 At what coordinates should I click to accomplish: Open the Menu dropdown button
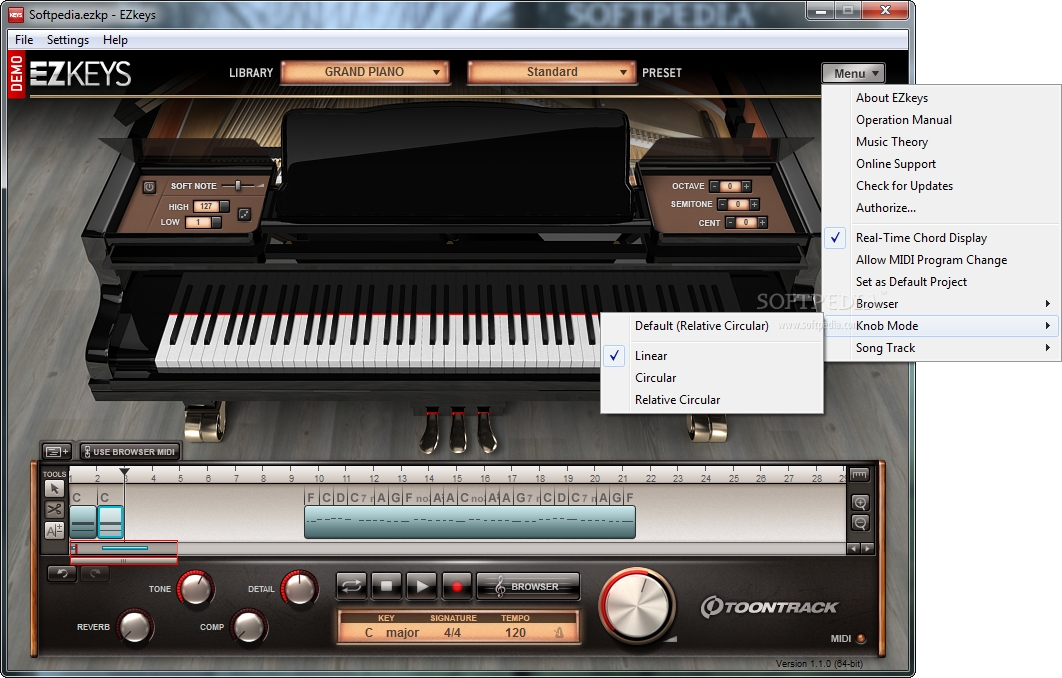(853, 73)
